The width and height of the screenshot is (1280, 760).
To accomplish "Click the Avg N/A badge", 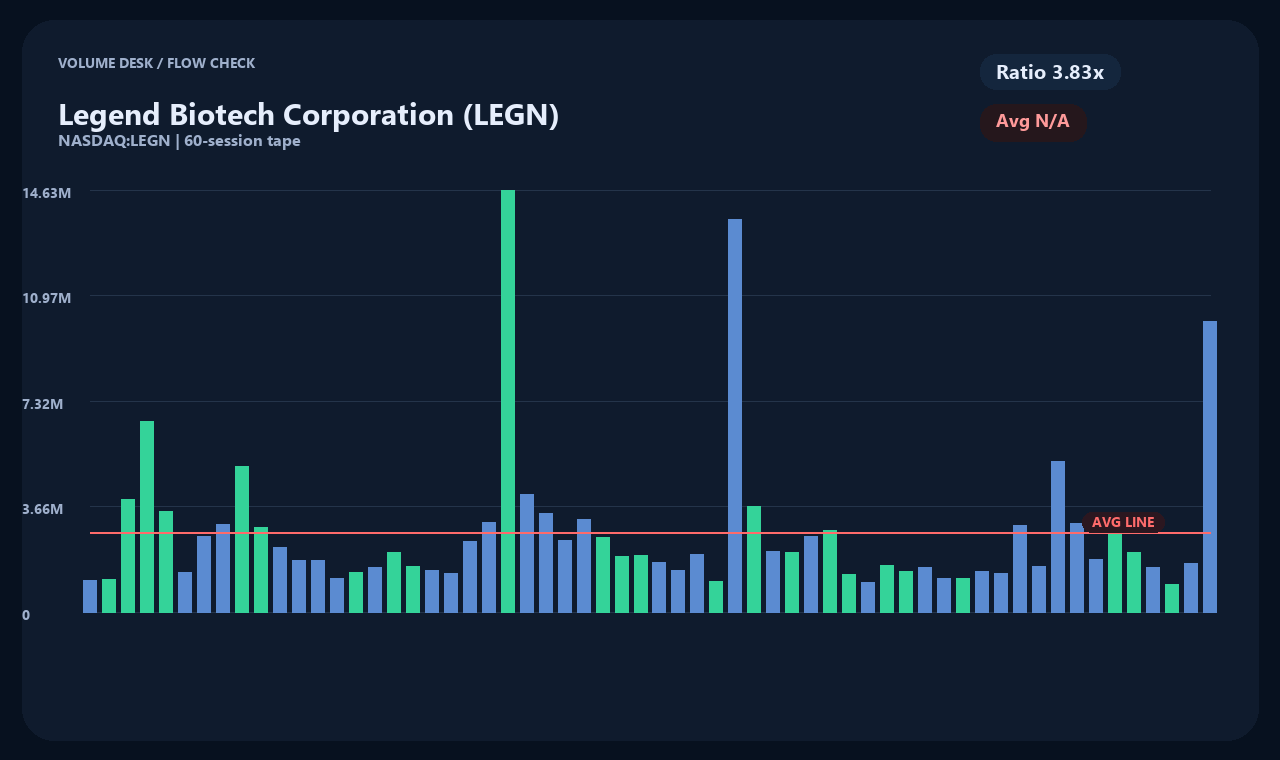I will point(1033,122).
